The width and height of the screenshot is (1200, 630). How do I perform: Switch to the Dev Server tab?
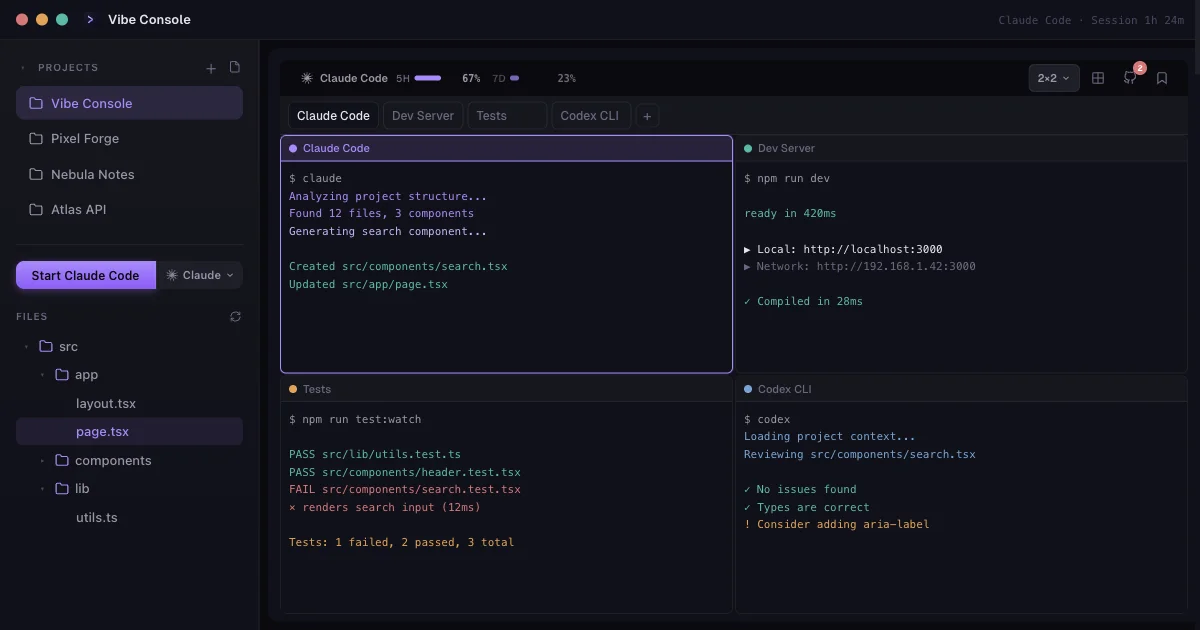(x=423, y=116)
